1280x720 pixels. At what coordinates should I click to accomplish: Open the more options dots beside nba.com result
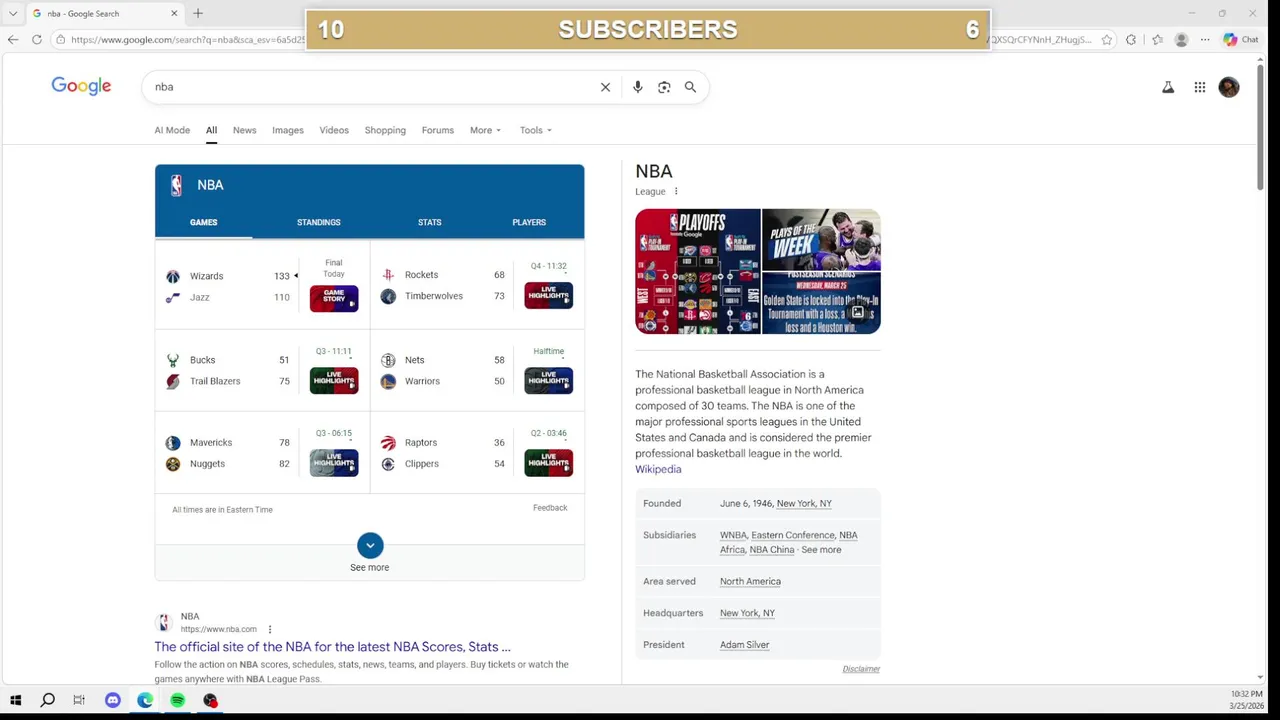click(269, 630)
